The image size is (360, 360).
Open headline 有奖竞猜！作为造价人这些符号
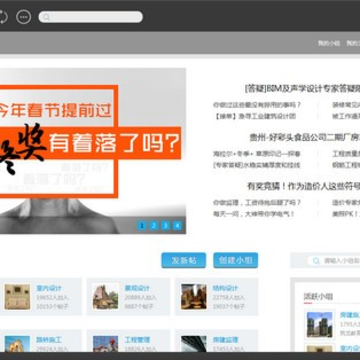(303, 186)
